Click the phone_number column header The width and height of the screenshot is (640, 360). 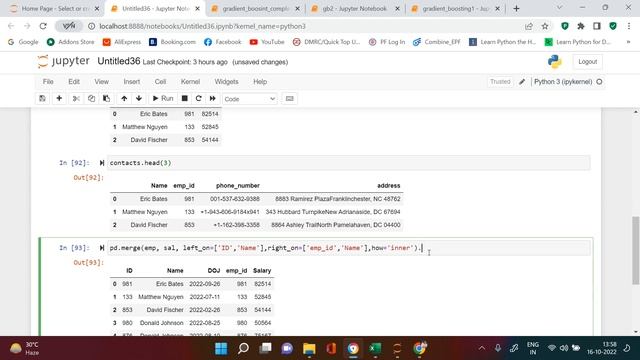(238, 186)
